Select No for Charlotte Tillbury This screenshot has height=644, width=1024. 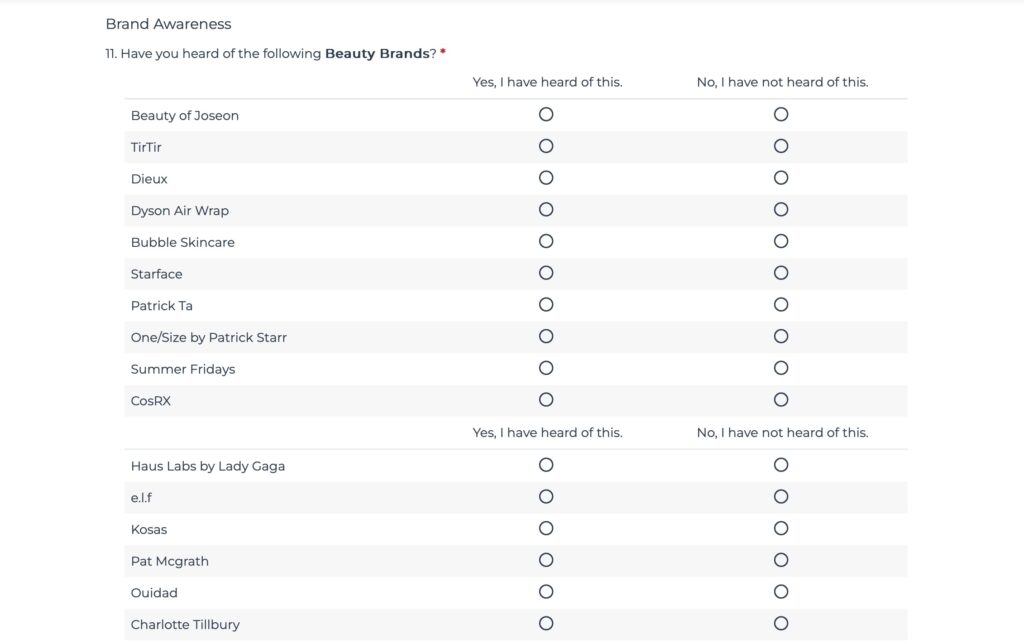[781, 624]
